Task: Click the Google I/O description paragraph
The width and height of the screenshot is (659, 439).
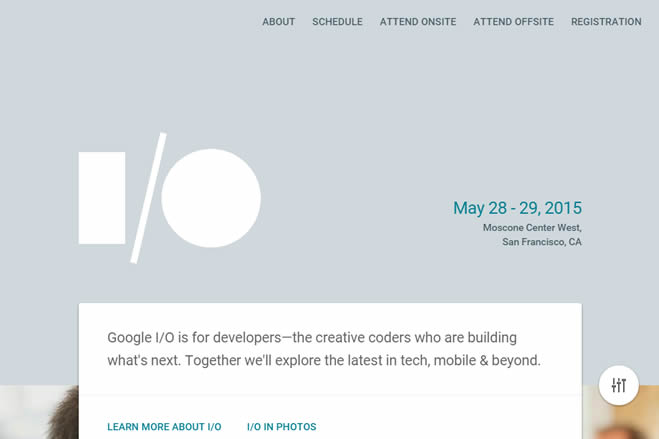Action: tap(324, 349)
